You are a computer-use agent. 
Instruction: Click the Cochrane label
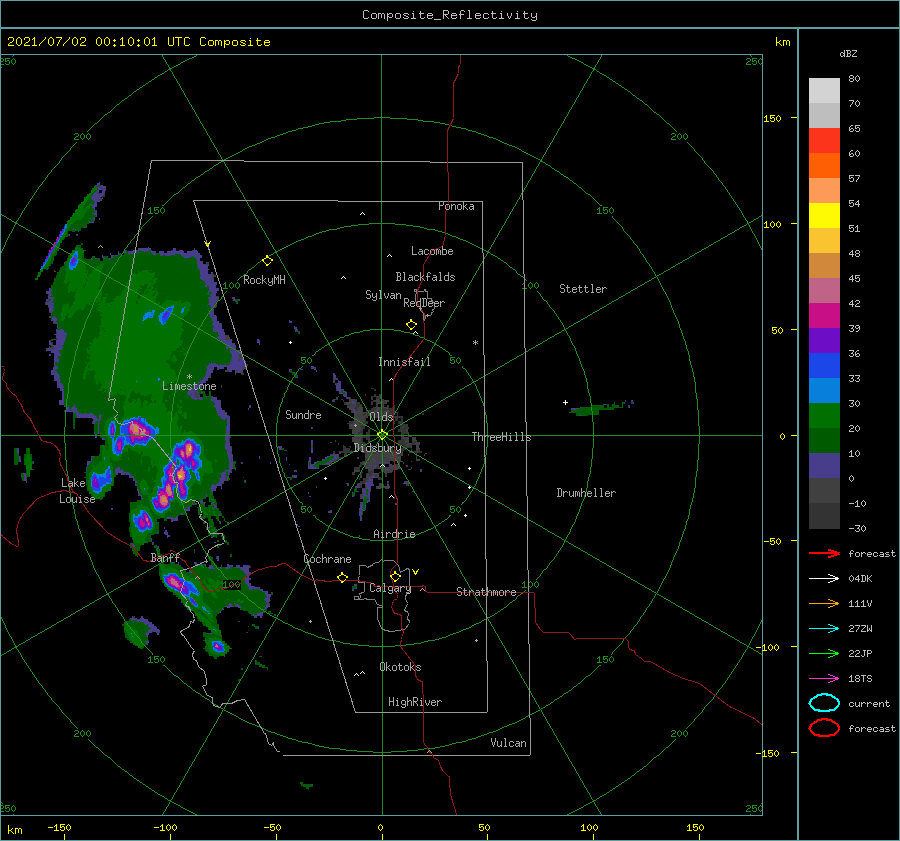coord(327,559)
